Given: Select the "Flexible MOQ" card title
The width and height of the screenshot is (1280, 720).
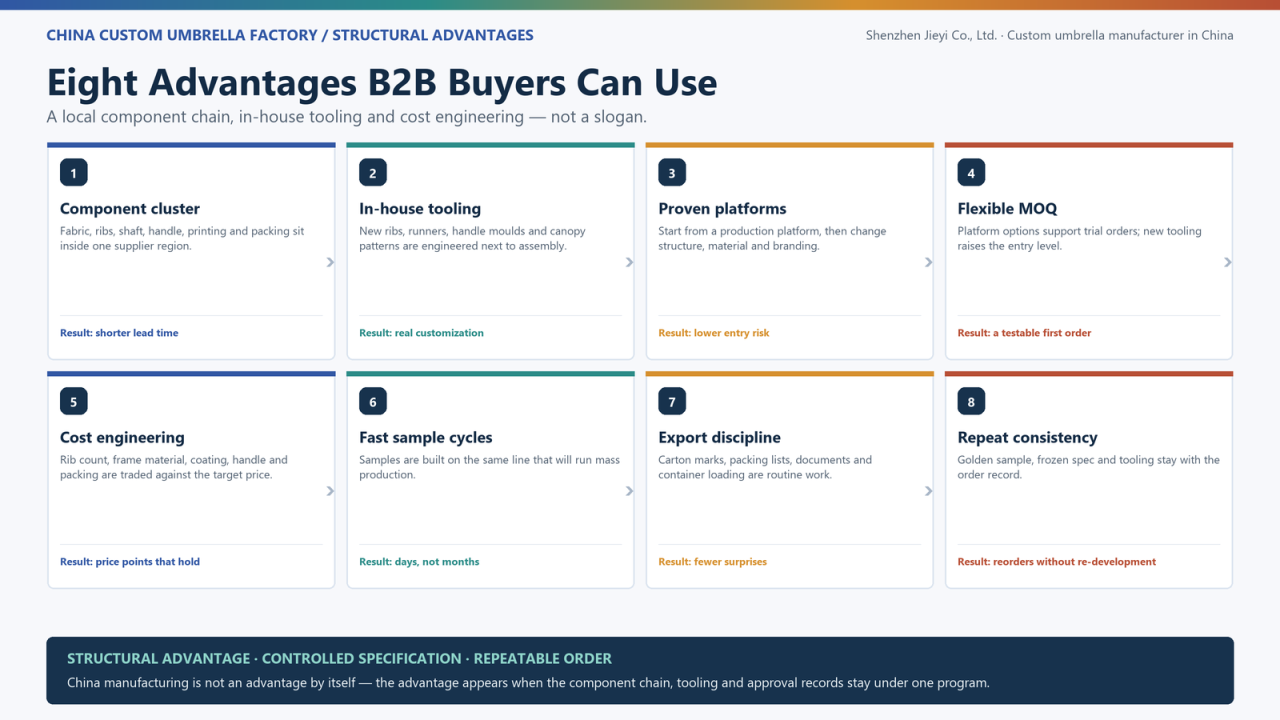Looking at the screenshot, I should 1007,209.
